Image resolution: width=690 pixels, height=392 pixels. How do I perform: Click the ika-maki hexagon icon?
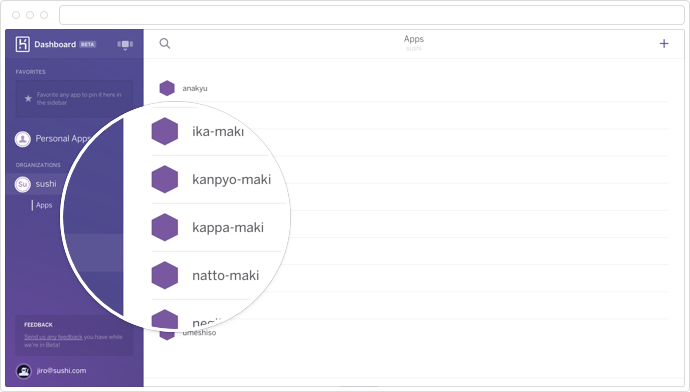click(165, 131)
